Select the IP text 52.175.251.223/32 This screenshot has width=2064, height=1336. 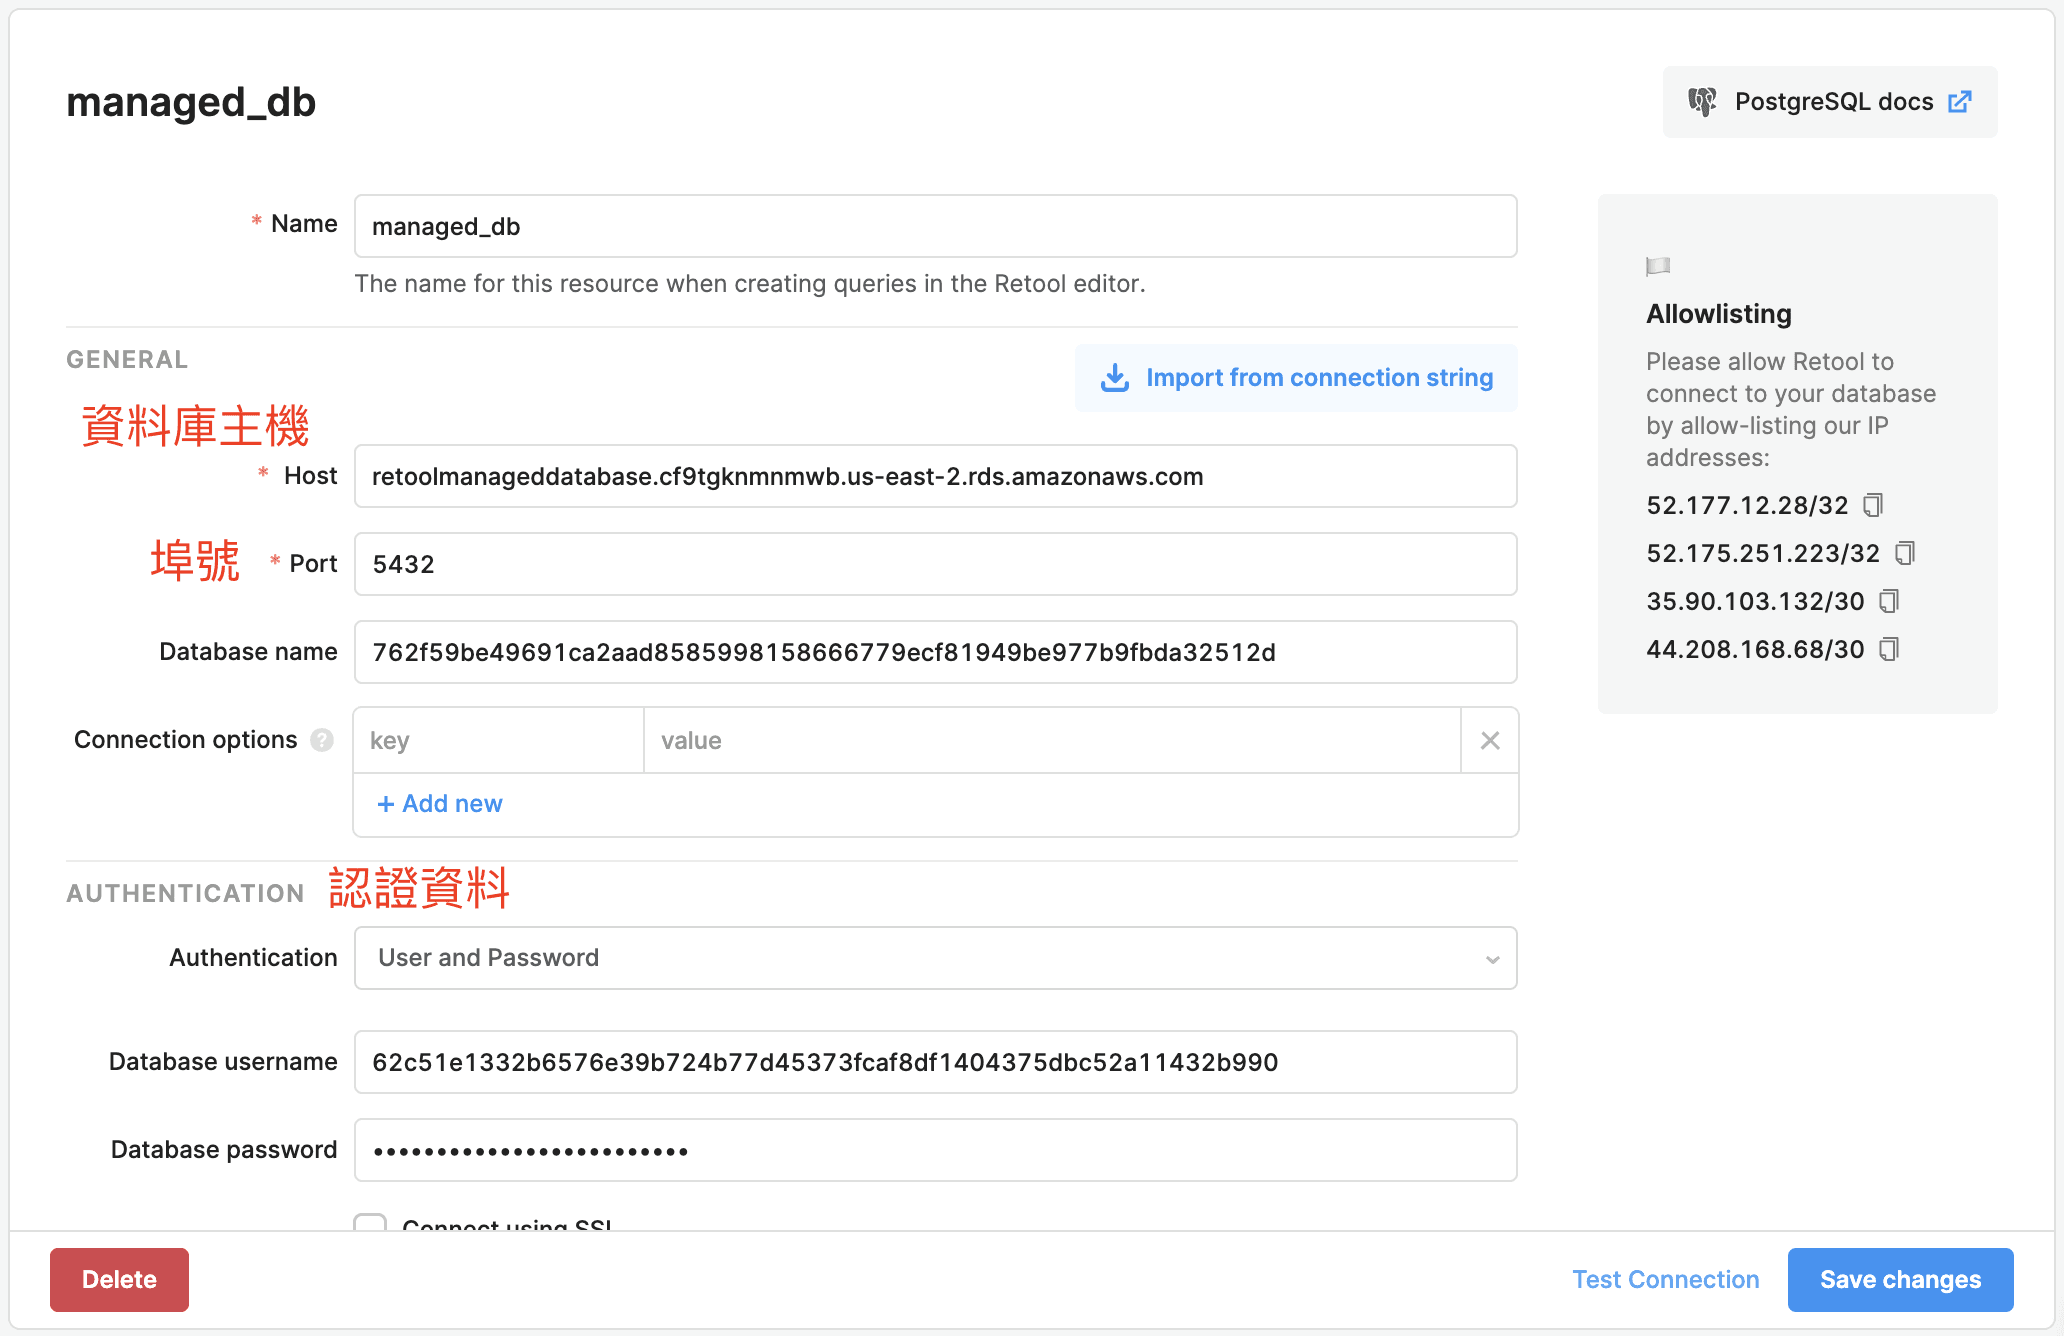[x=1764, y=553]
